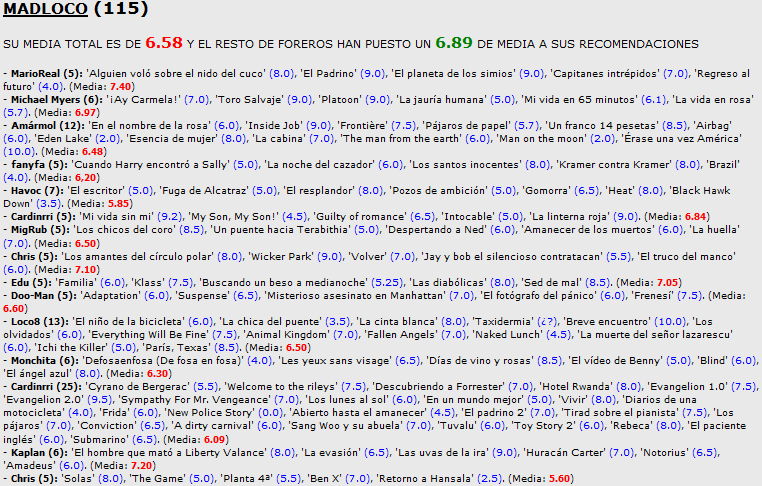This screenshot has height=486, width=762.
Task: Click the film title 'La linterna roja'
Action: [x=569, y=217]
